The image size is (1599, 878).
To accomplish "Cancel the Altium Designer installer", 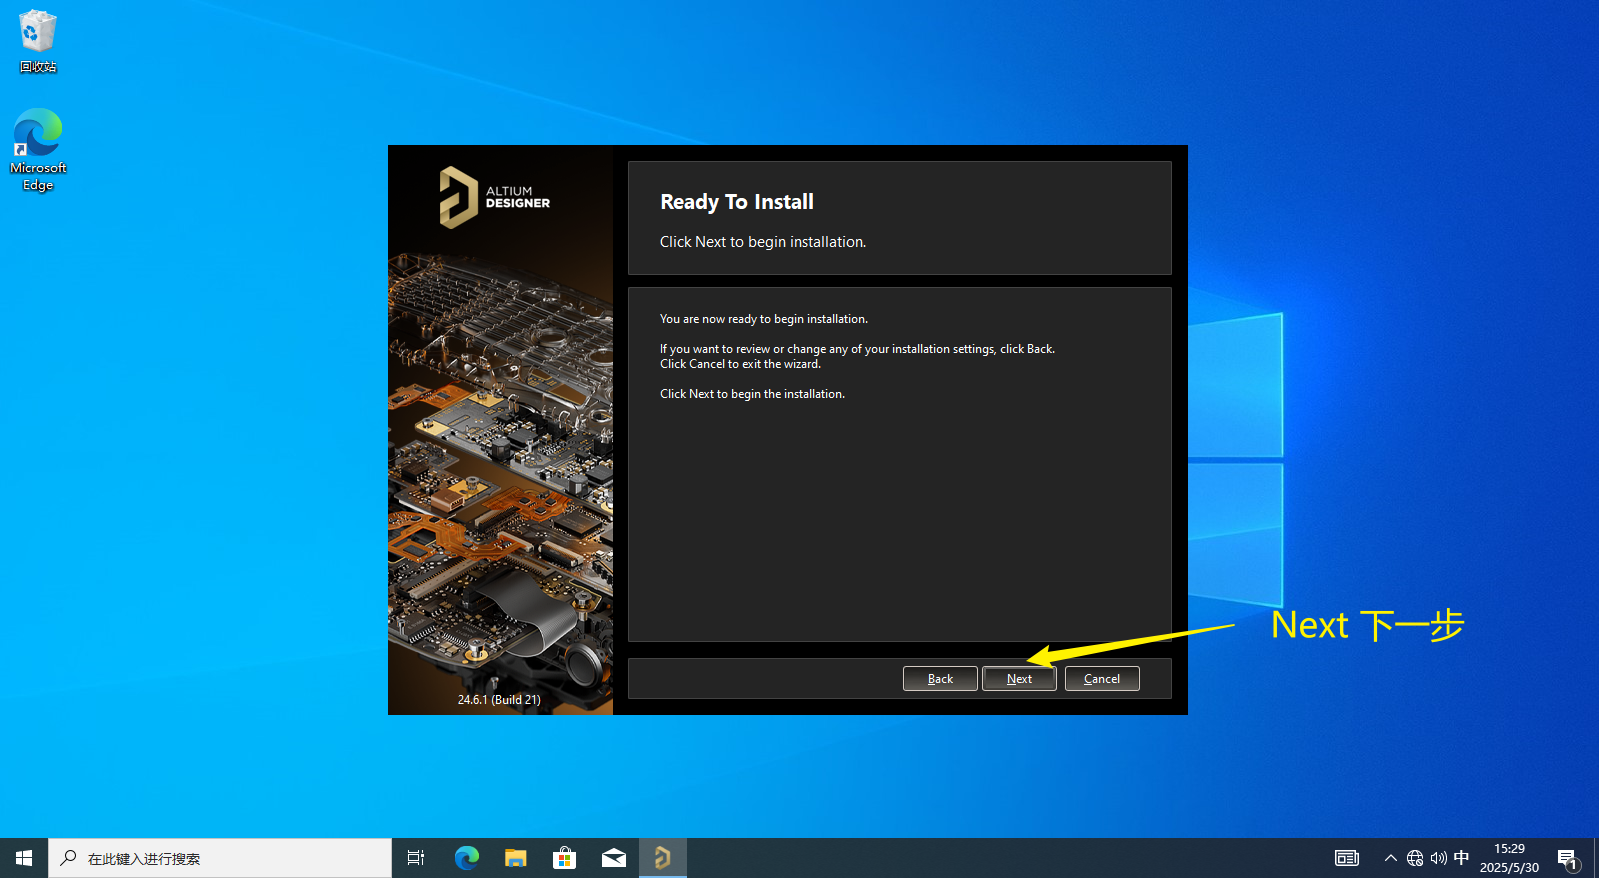I will (x=1102, y=678).
